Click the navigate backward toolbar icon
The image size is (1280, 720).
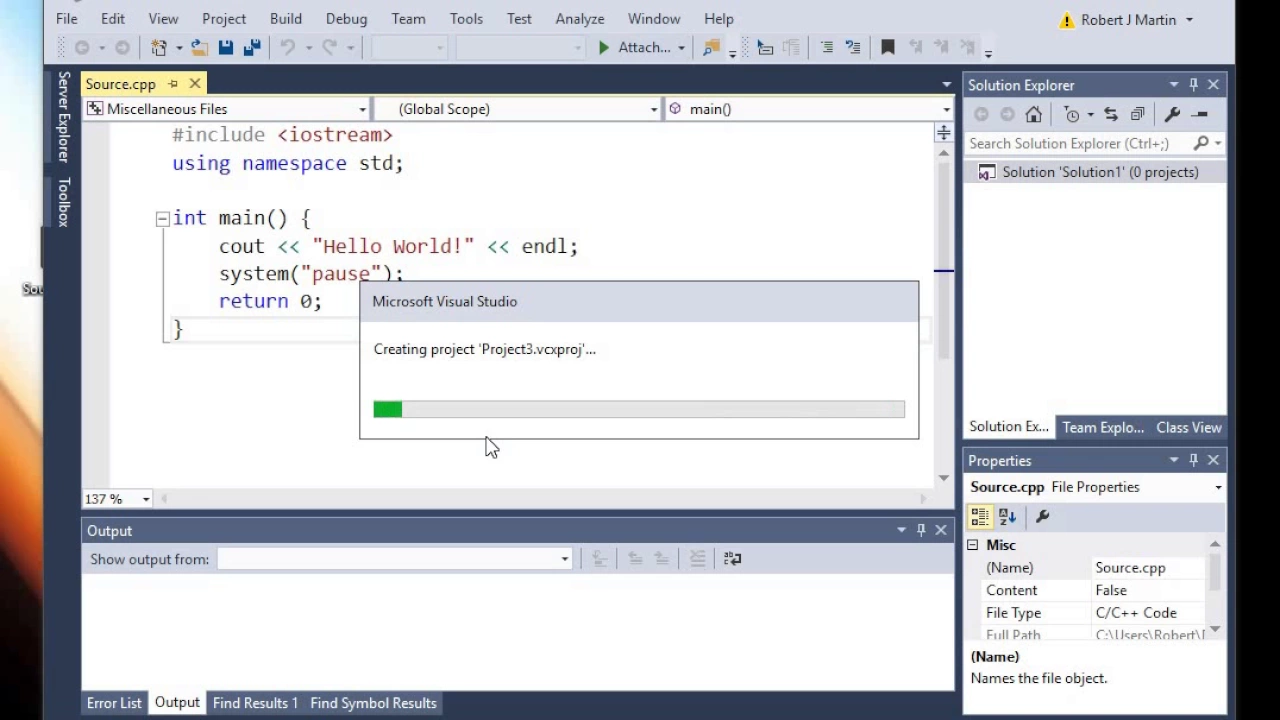[x=82, y=47]
